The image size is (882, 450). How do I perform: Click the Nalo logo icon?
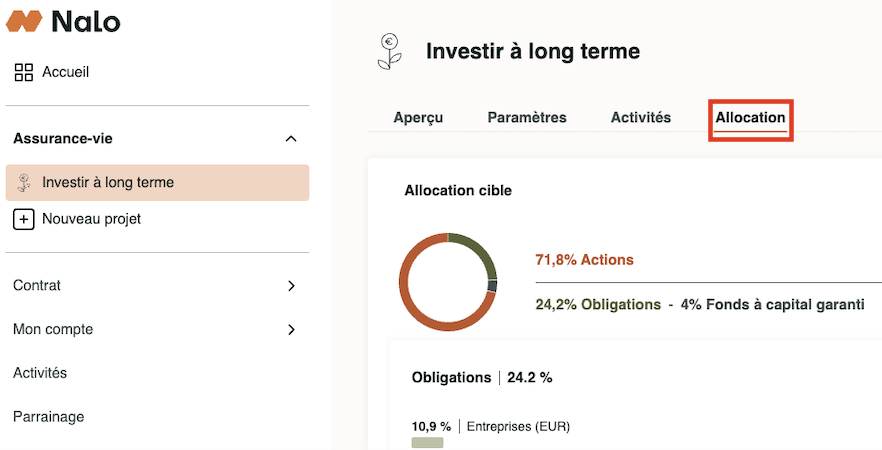pyautogui.click(x=23, y=20)
